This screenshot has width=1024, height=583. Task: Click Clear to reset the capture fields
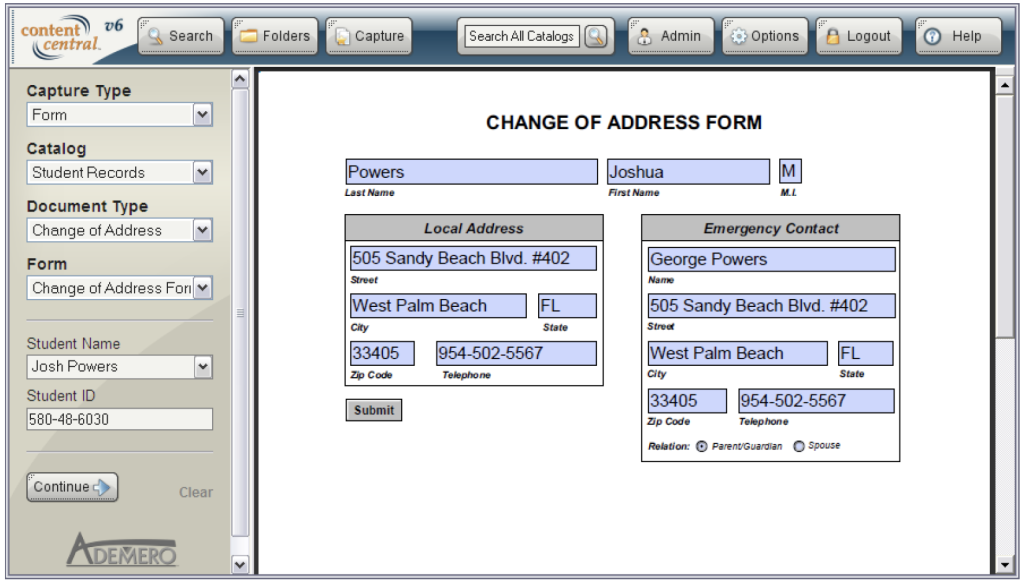point(197,492)
